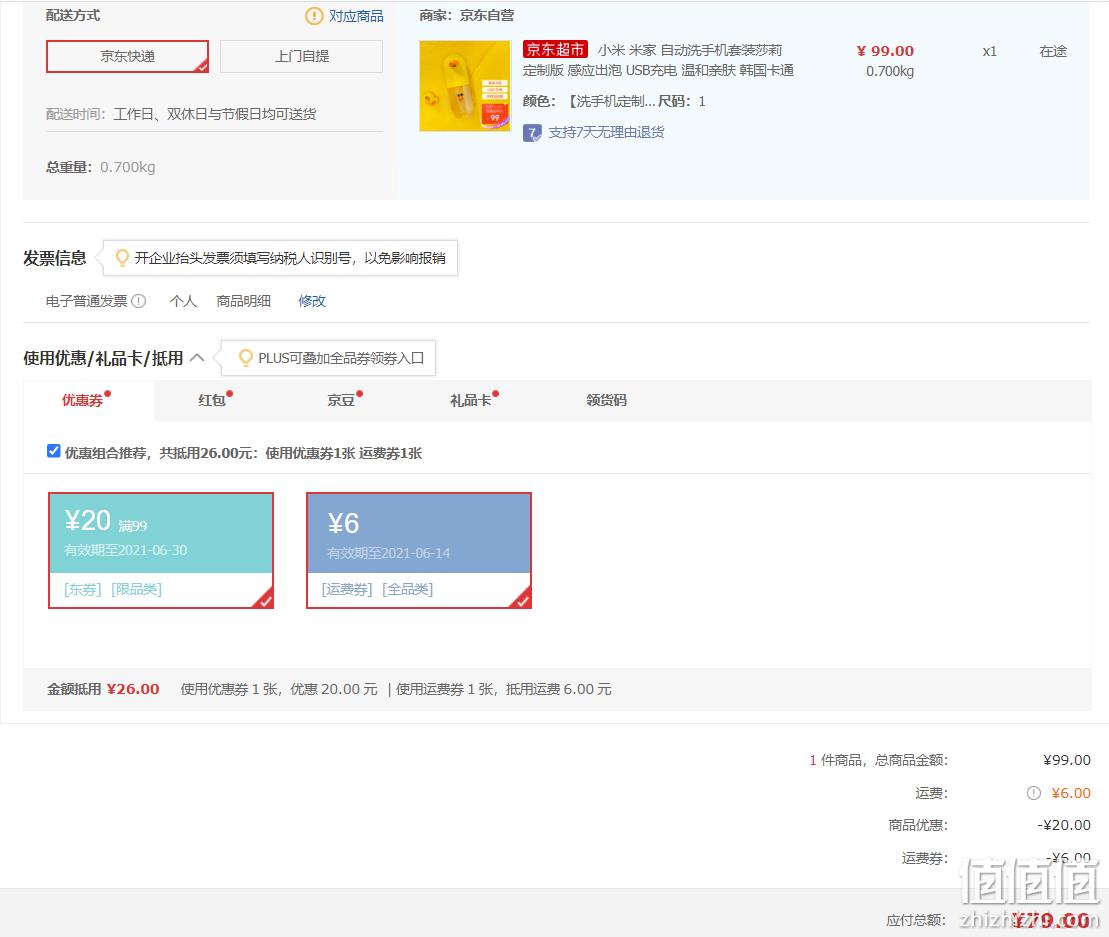
Task: Click 修改 to edit invoice info
Action: [x=312, y=301]
